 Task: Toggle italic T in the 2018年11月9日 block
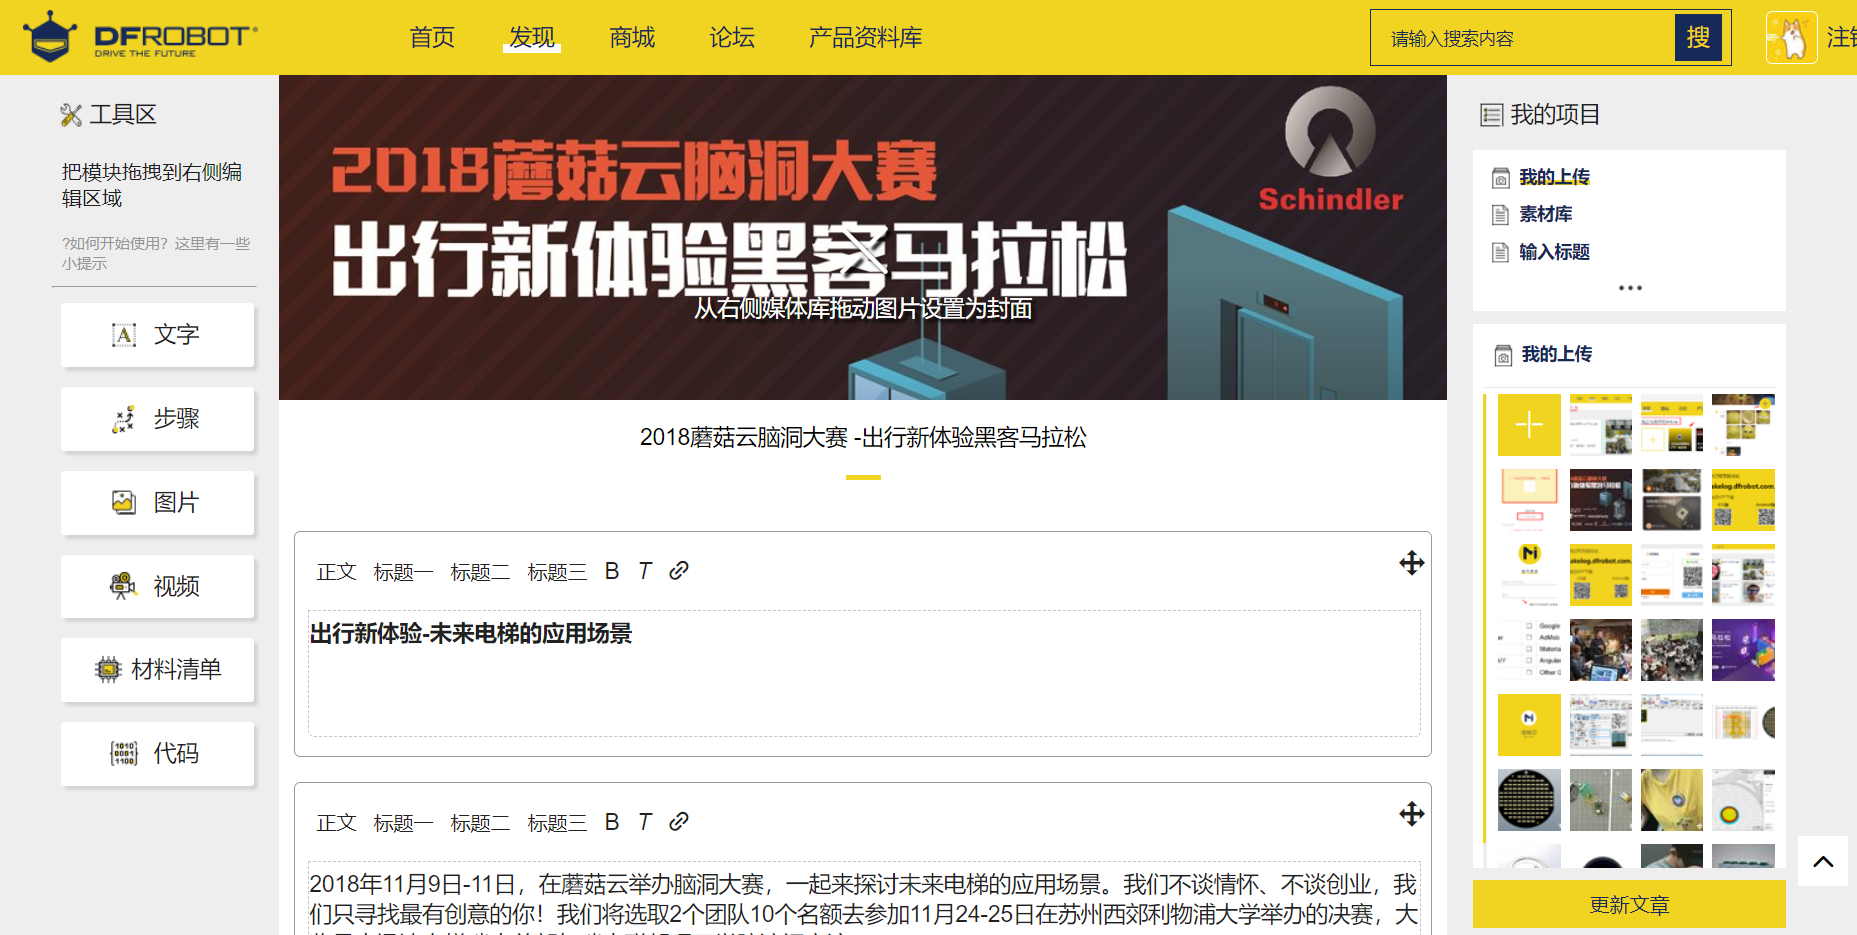click(x=645, y=822)
